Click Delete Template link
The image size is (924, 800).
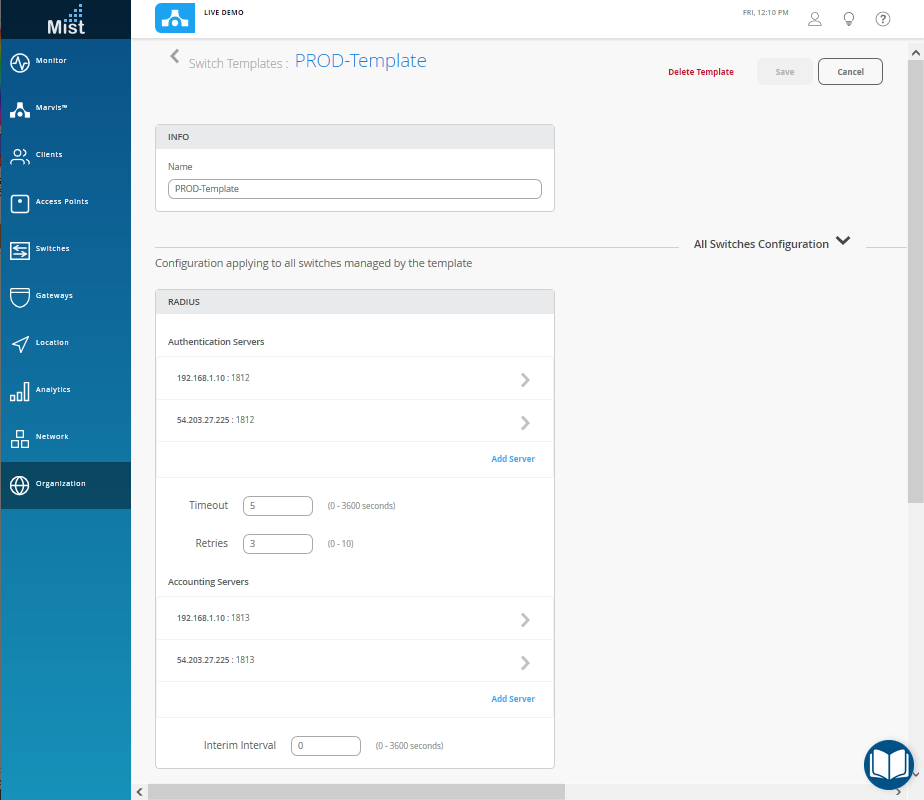click(700, 72)
